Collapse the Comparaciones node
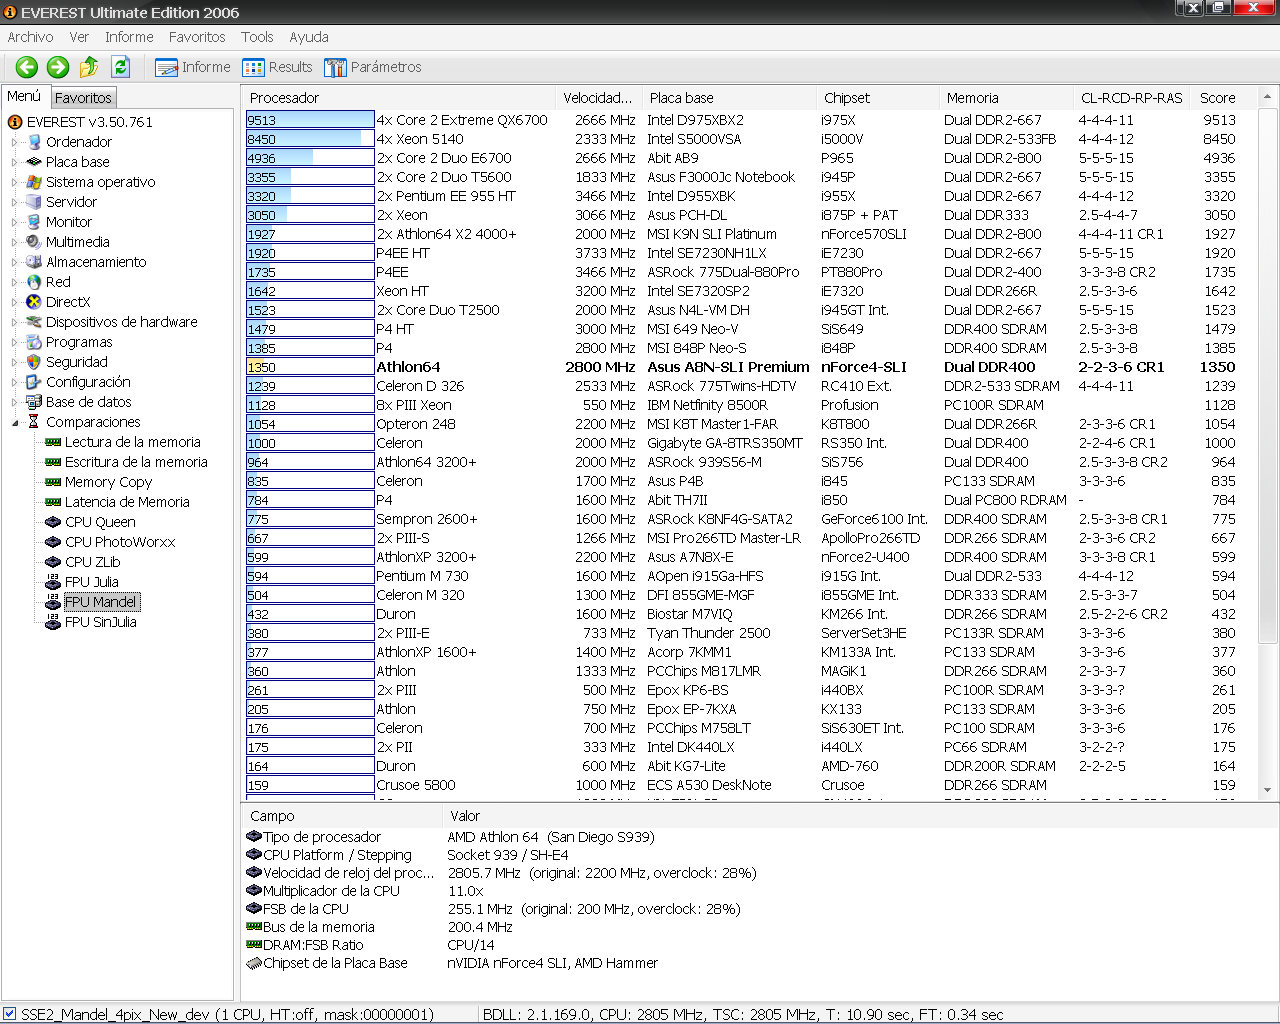Image resolution: width=1280 pixels, height=1024 pixels. [15, 422]
